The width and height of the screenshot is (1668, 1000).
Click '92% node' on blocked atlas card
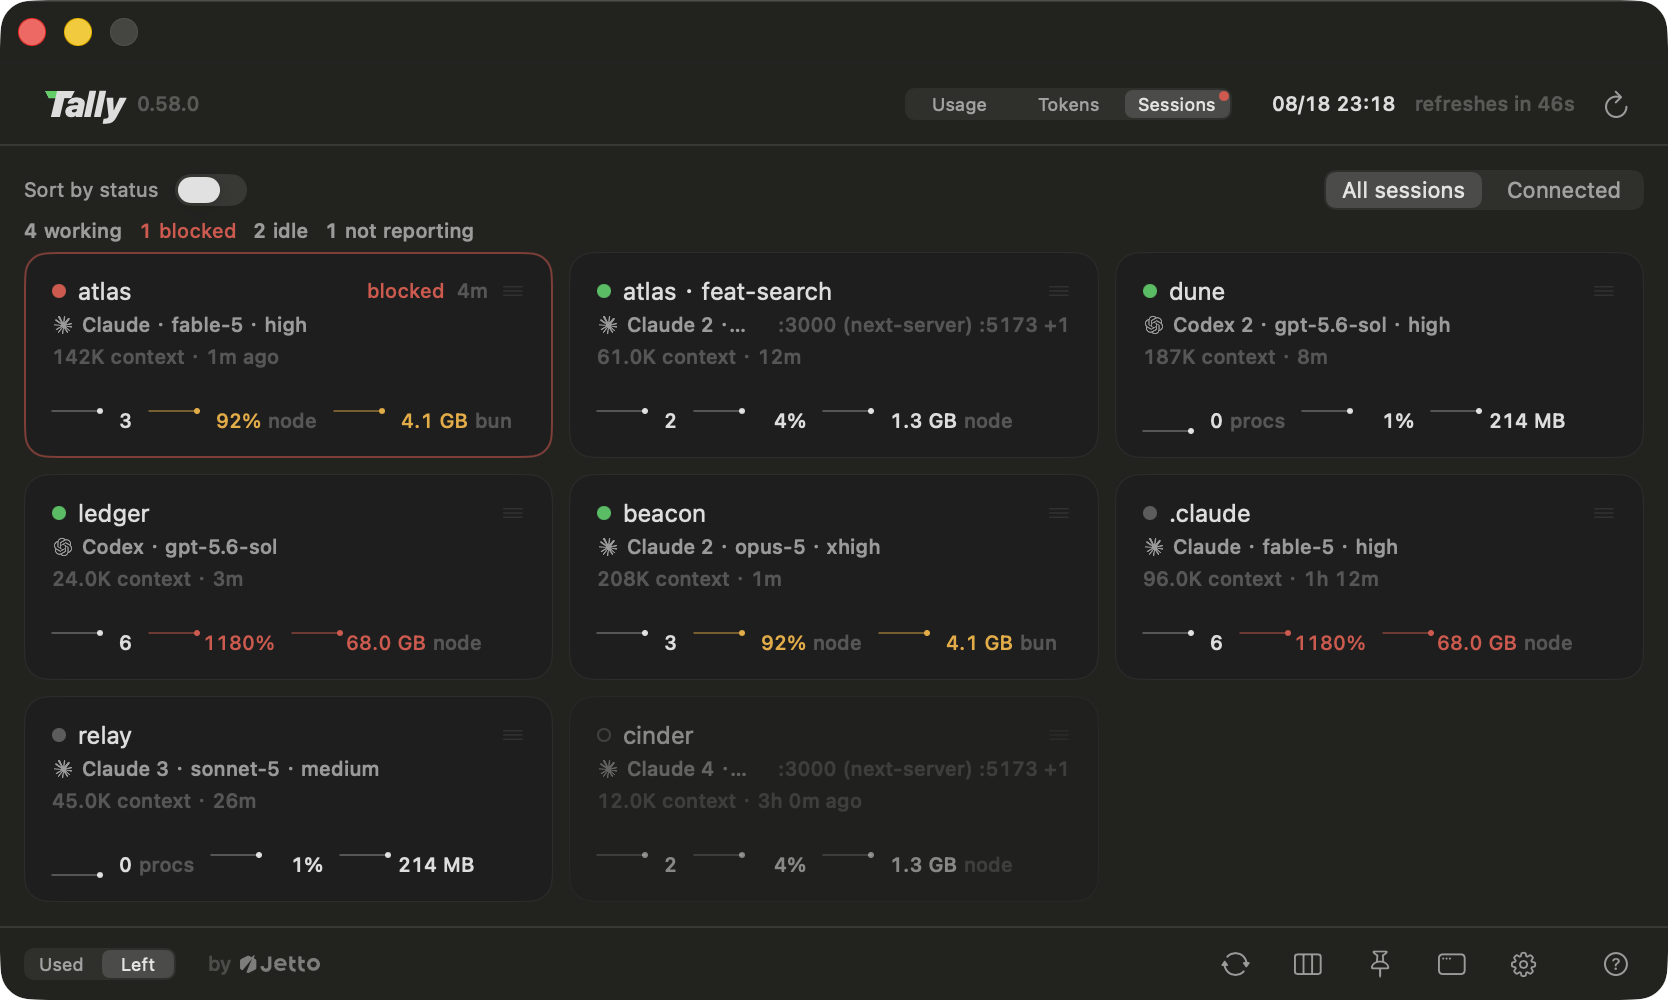coord(266,421)
